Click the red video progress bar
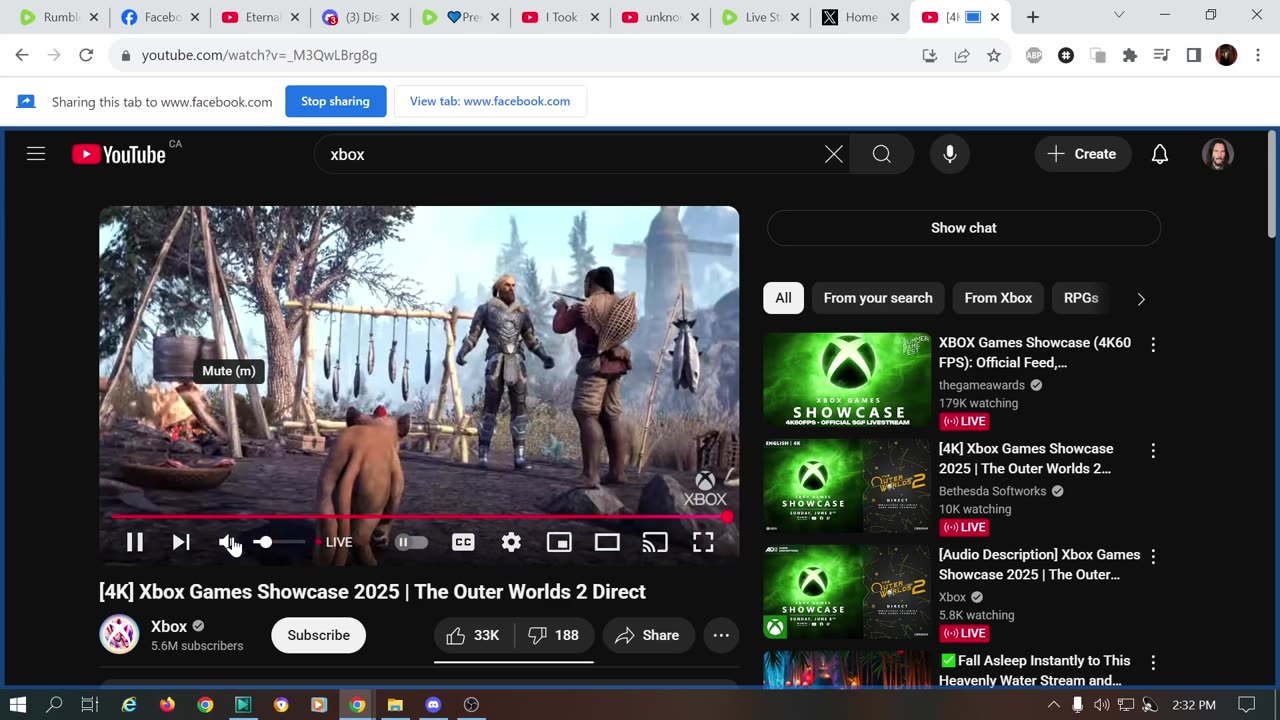Image resolution: width=1280 pixels, height=720 pixels. [x=419, y=517]
